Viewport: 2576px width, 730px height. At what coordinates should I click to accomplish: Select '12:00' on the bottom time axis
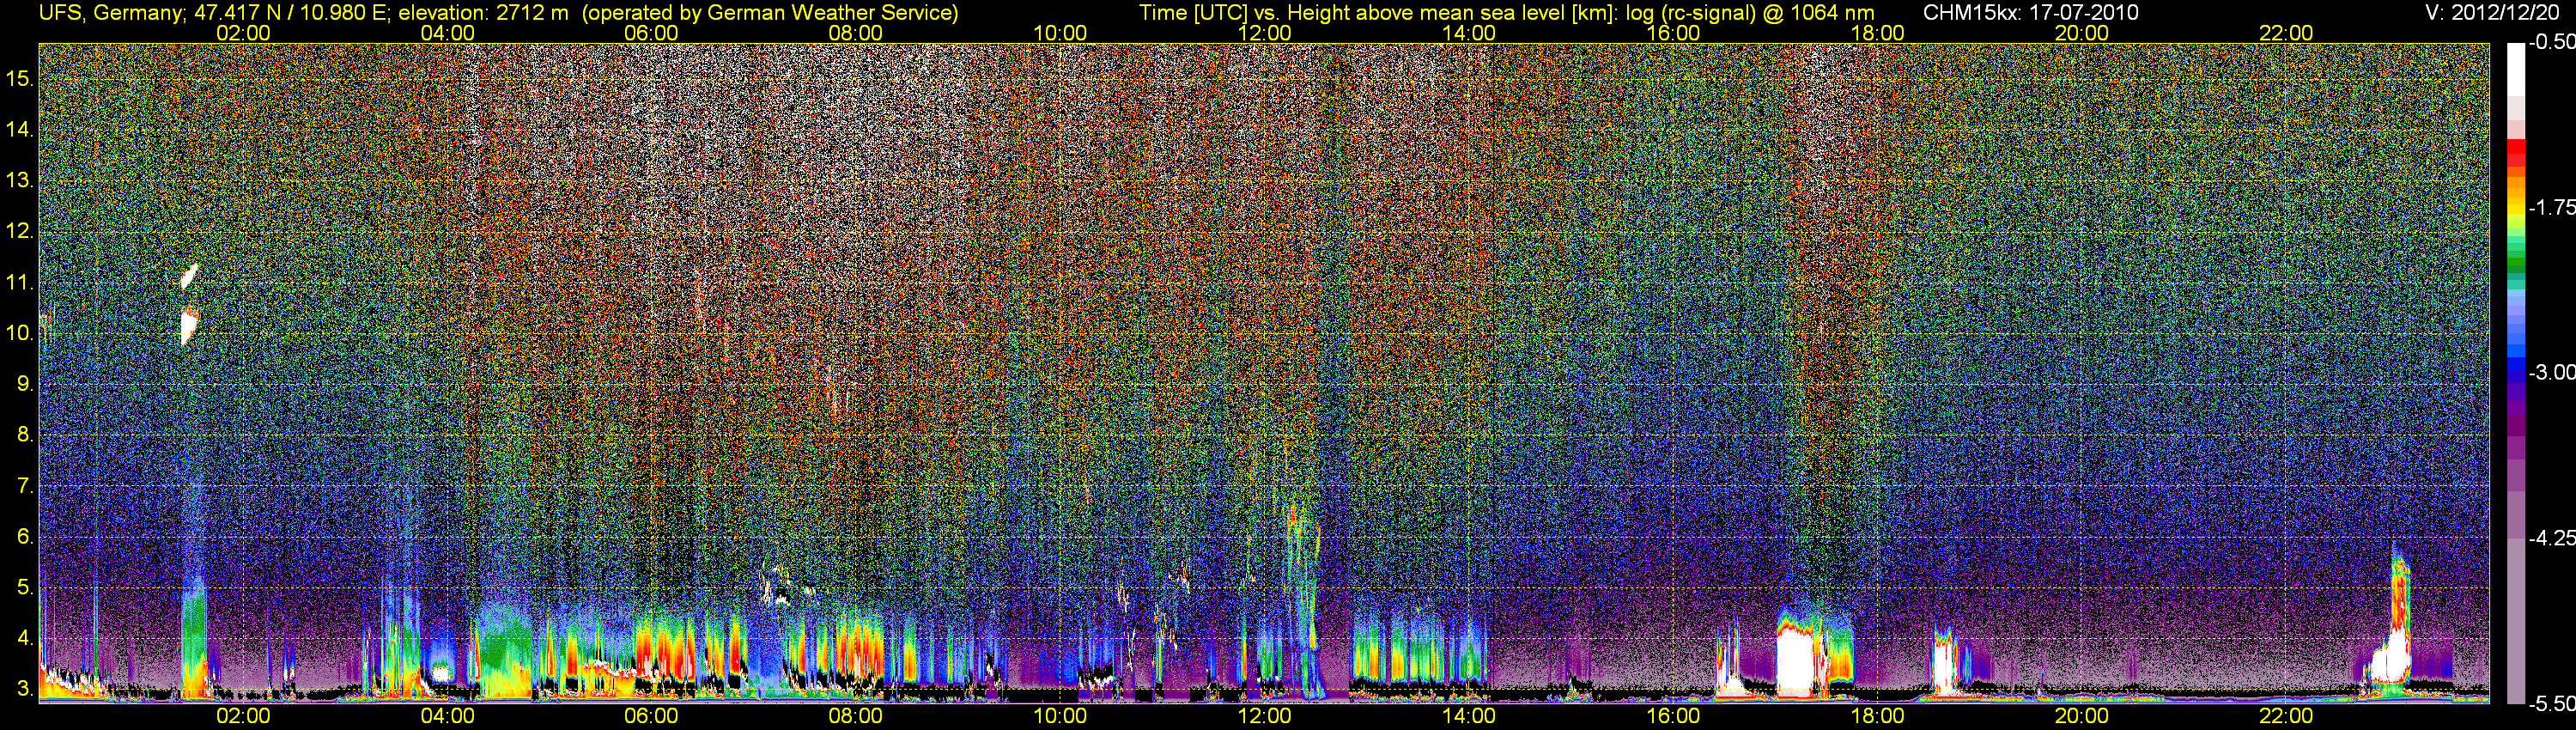click(x=1264, y=716)
